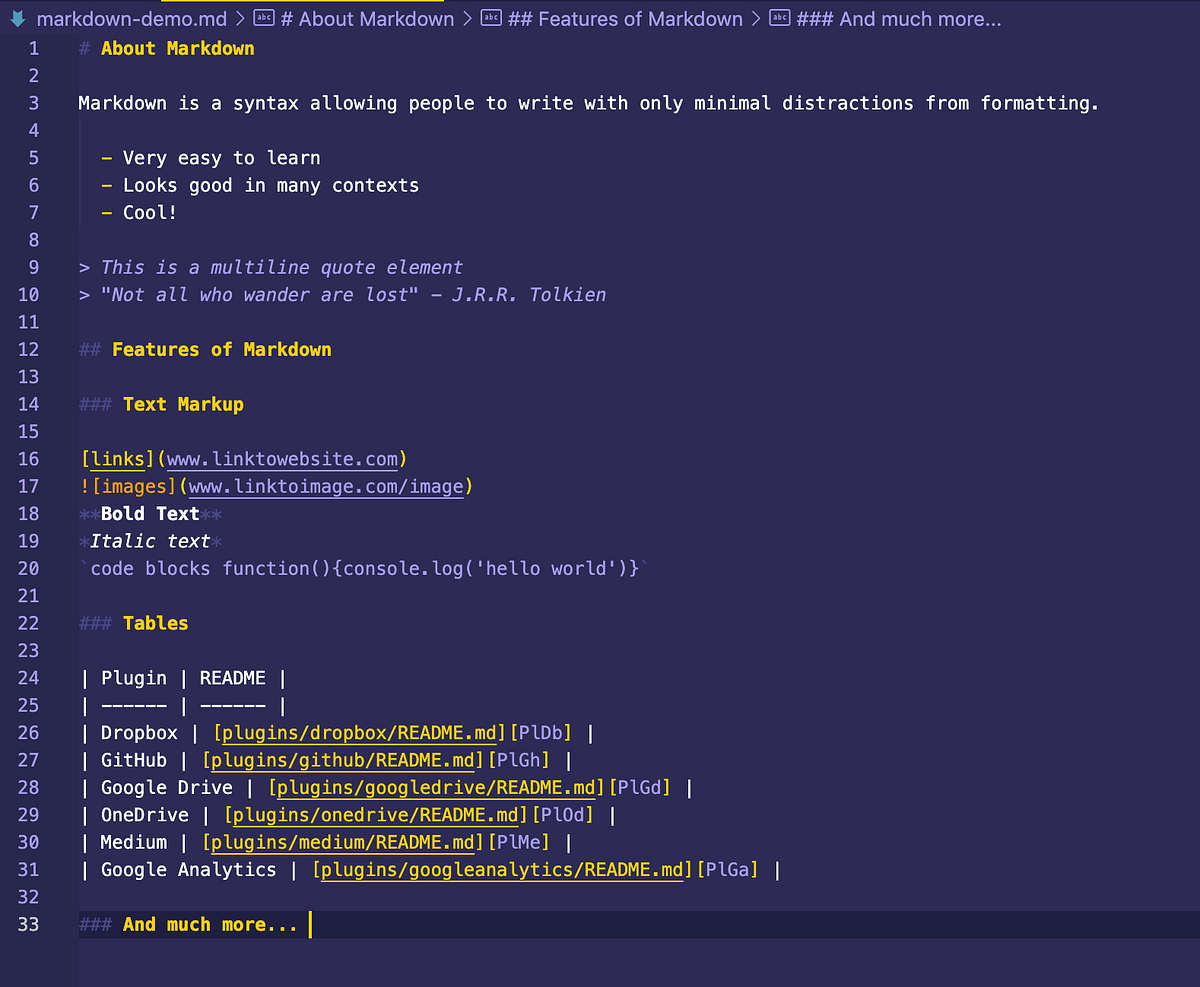The width and height of the screenshot is (1200, 987).
Task: Follow the www.linktowebsite.com link
Action: coord(283,458)
